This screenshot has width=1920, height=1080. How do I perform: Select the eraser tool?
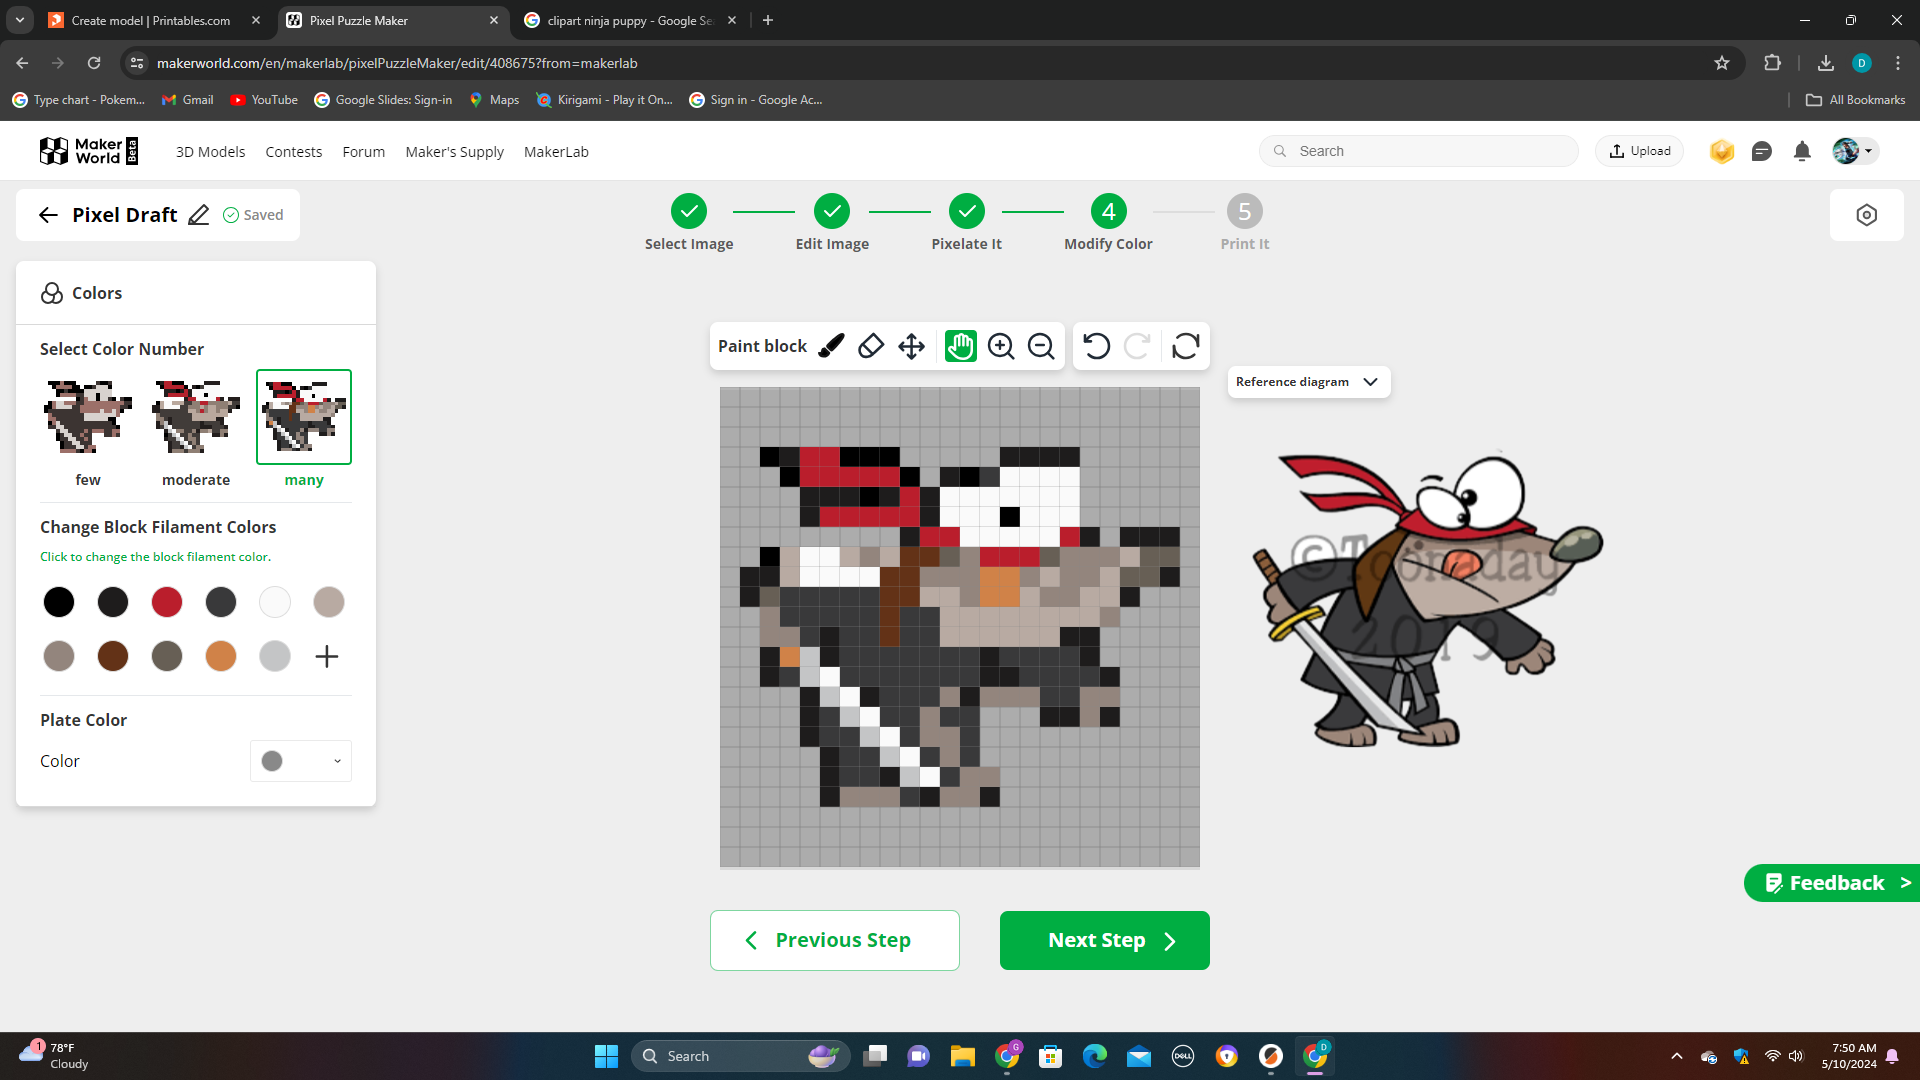(x=871, y=346)
